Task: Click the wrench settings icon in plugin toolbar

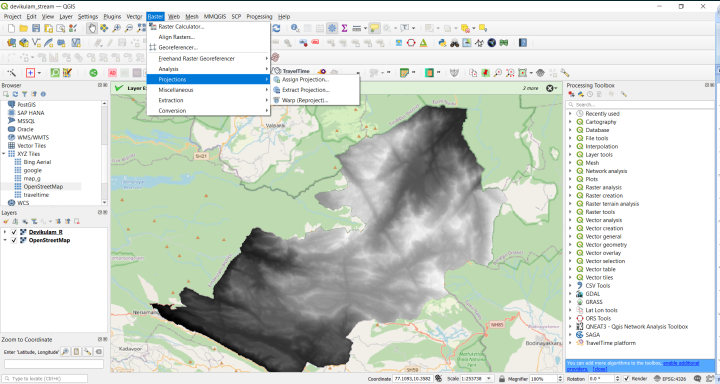Action: 565,73
